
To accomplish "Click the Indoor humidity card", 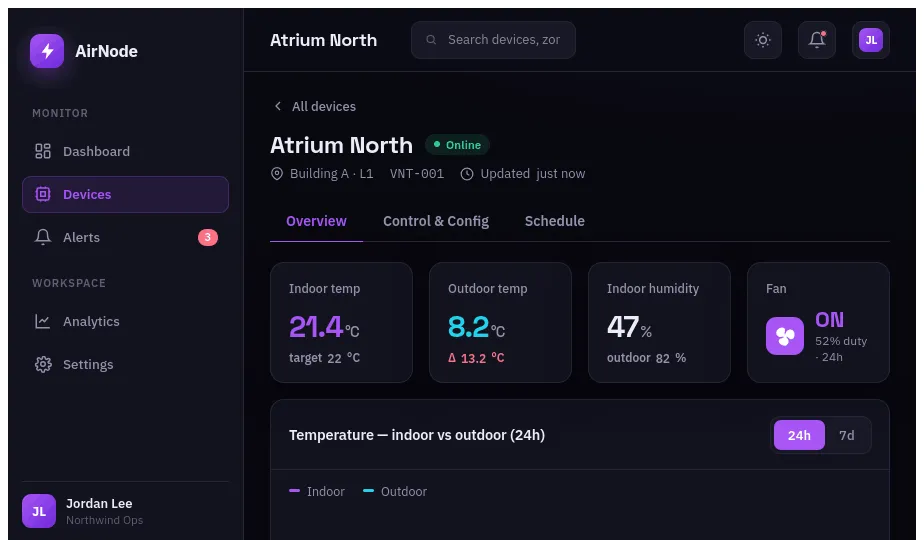I will point(659,322).
